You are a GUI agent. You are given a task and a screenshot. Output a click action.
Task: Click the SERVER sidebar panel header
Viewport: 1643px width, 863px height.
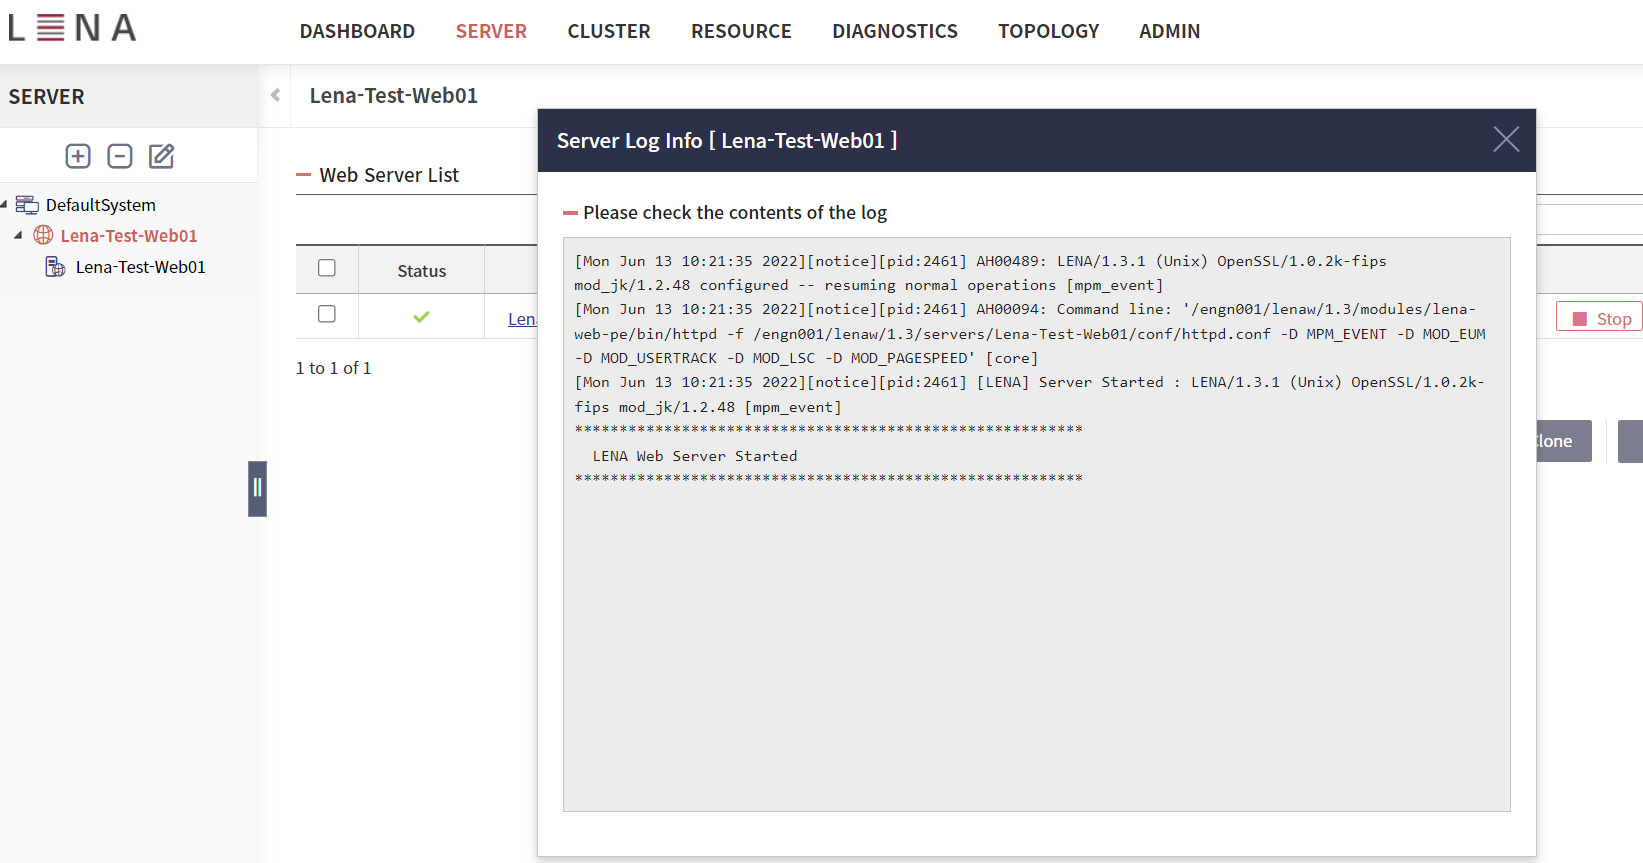click(47, 97)
